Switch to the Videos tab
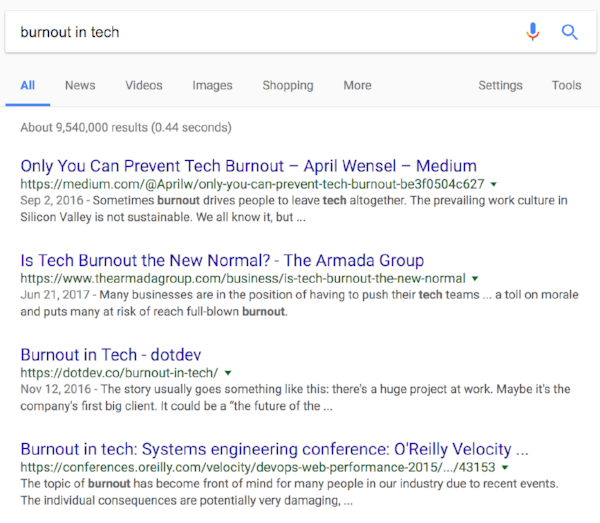 click(x=144, y=85)
